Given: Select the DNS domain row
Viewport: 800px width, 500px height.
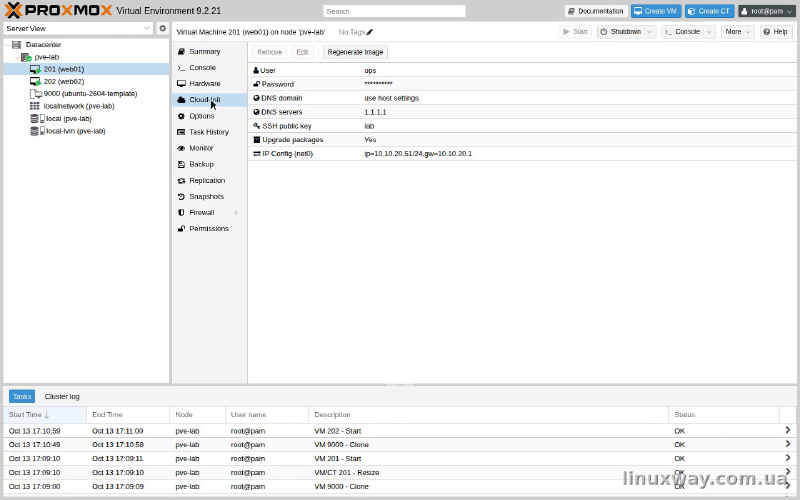Looking at the screenshot, I should 522,98.
